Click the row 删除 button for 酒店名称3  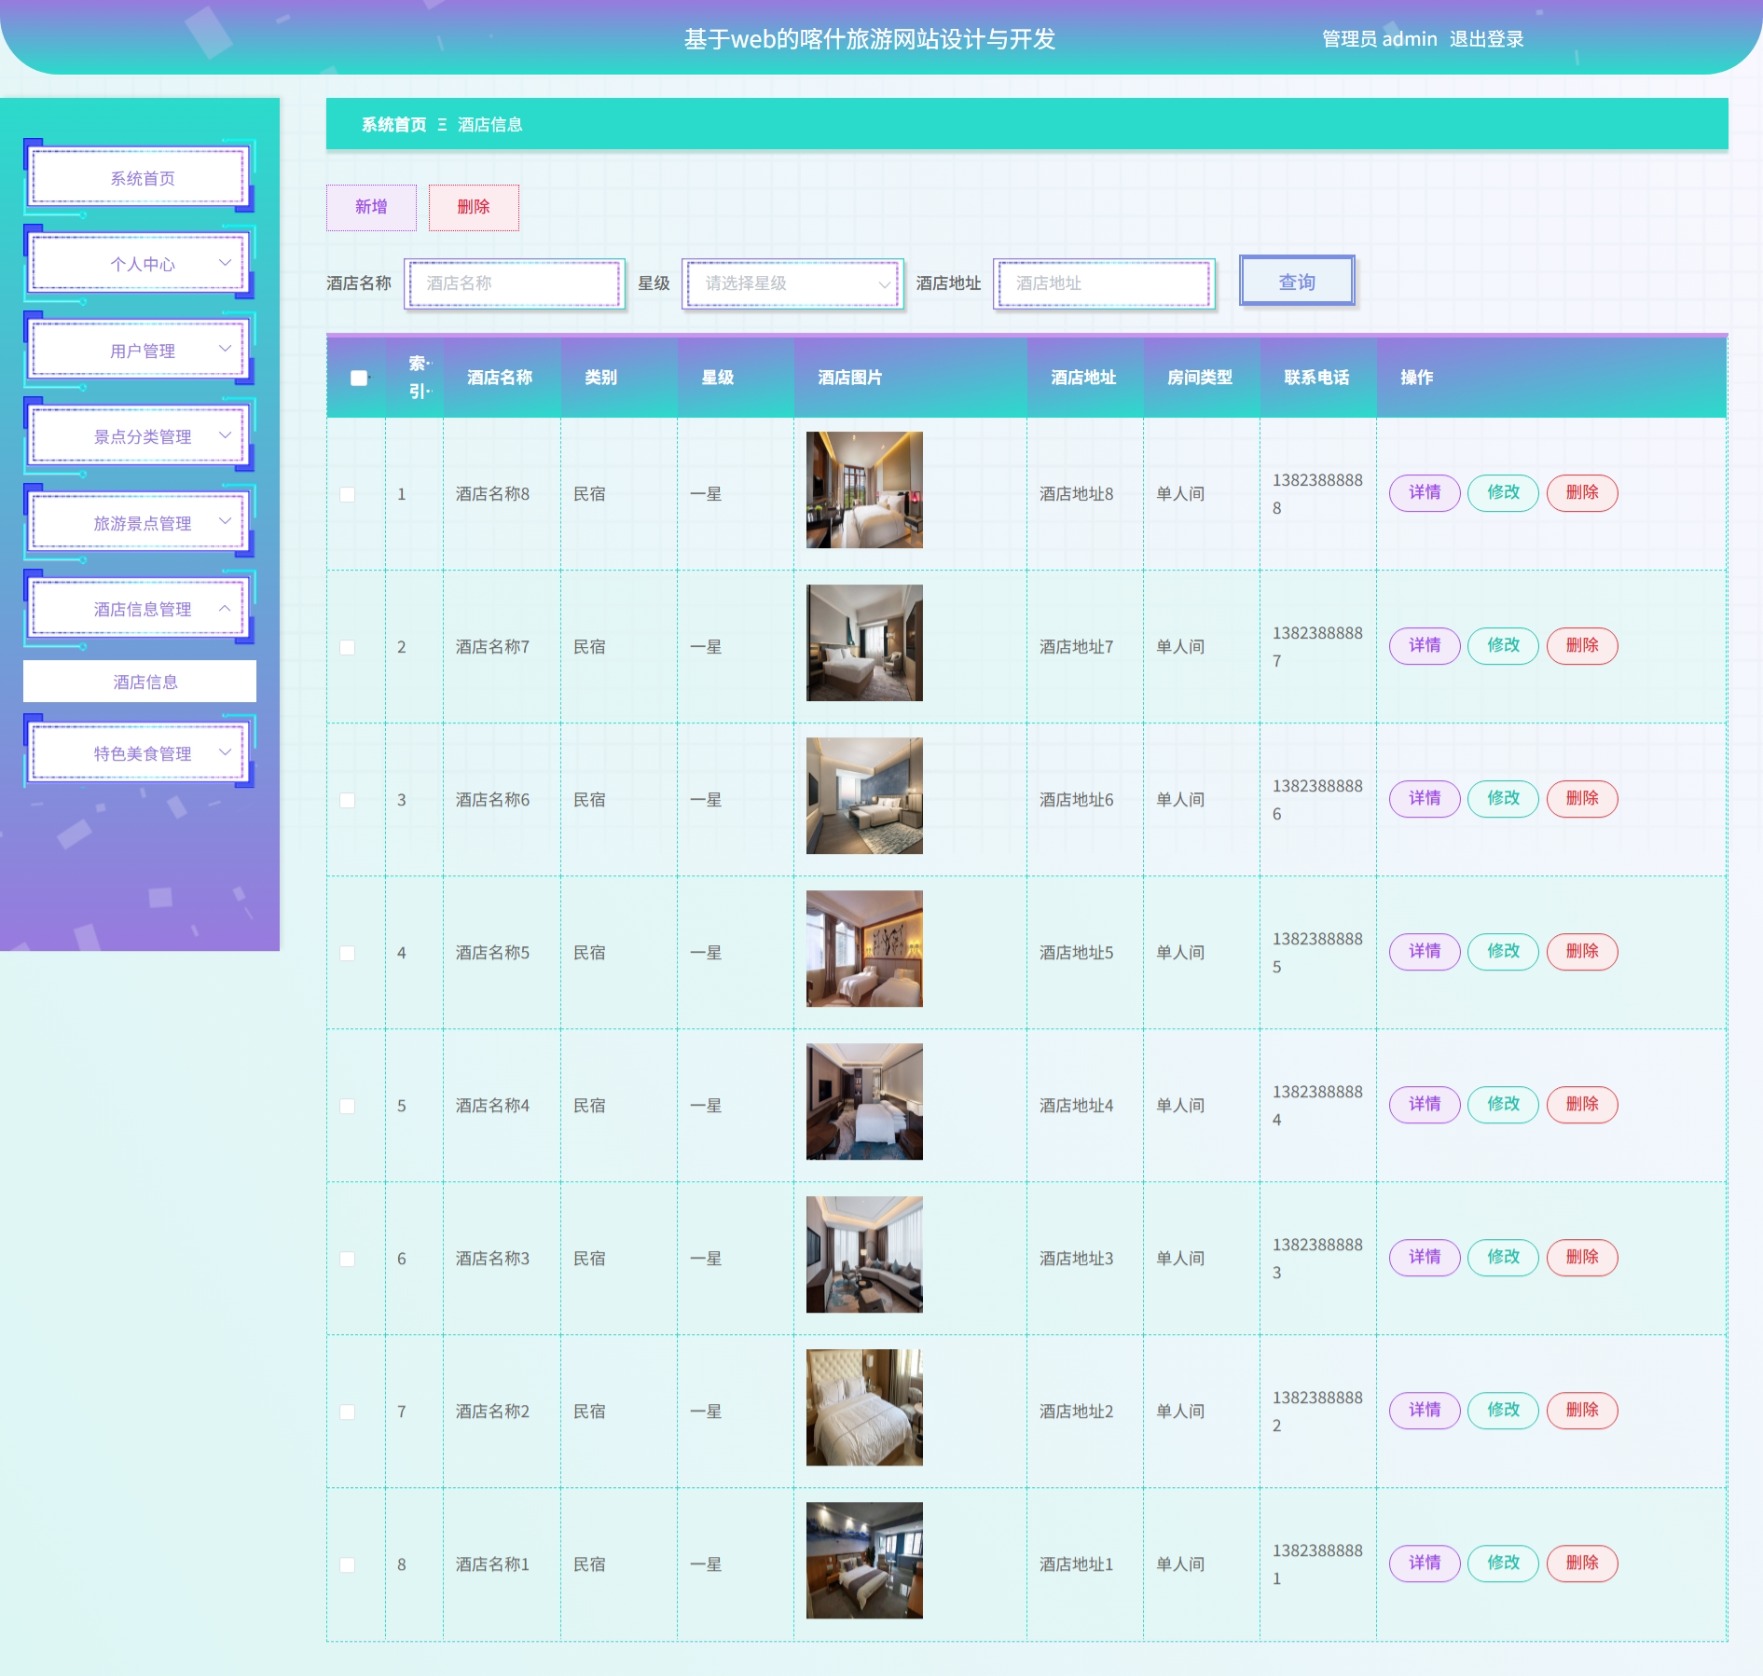point(1582,1258)
